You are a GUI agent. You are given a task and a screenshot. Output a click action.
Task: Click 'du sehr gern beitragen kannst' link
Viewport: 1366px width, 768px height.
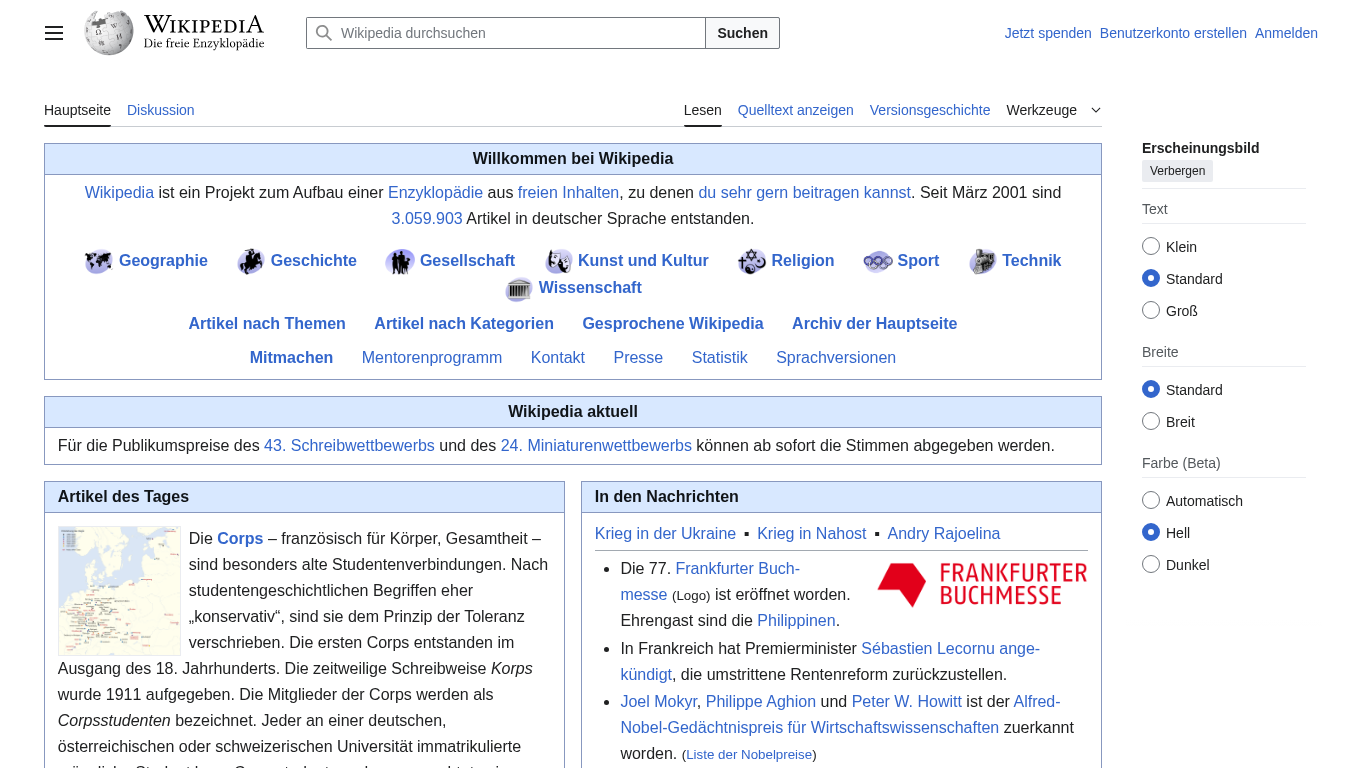805,192
